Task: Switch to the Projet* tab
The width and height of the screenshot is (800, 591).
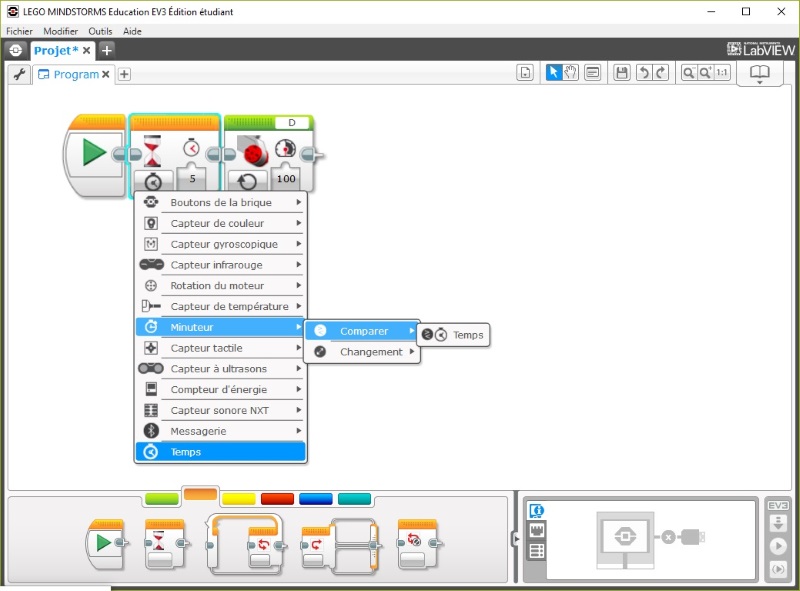Action: click(x=56, y=51)
